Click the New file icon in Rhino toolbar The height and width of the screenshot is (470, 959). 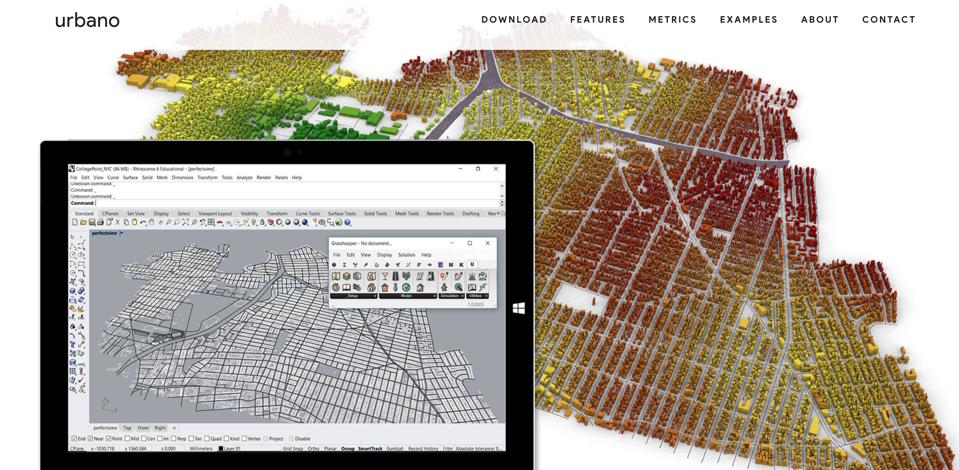[x=74, y=222]
